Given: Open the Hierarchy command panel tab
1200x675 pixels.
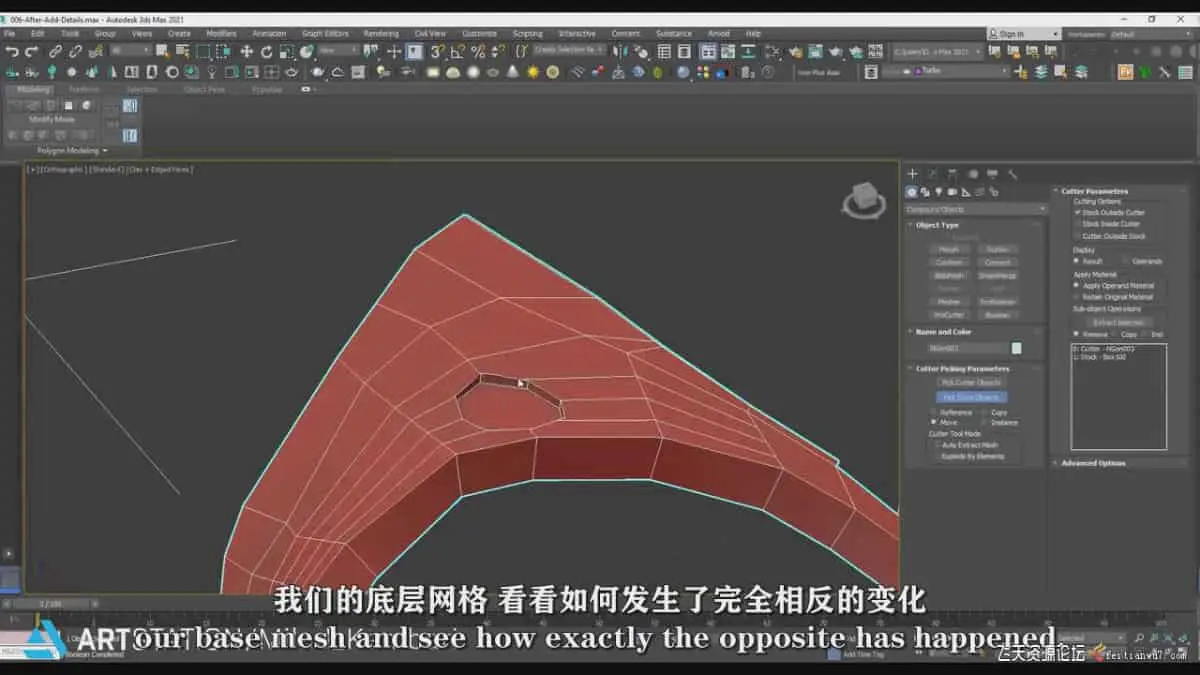Looking at the screenshot, I should point(952,174).
